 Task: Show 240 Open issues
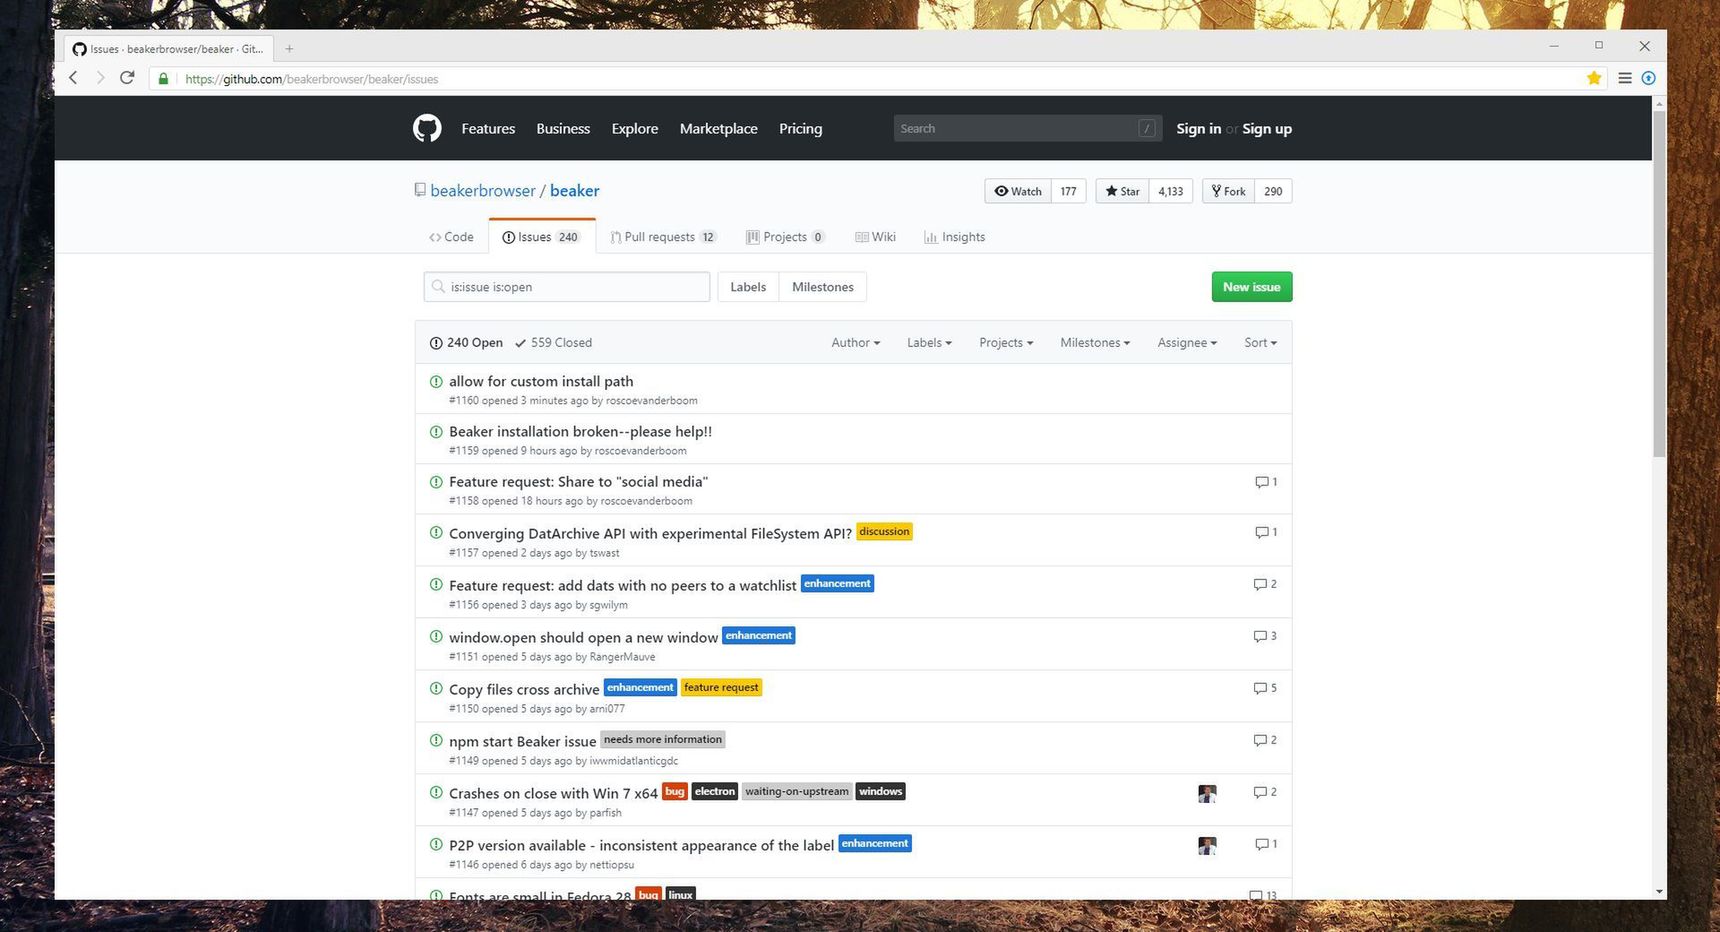coord(466,343)
